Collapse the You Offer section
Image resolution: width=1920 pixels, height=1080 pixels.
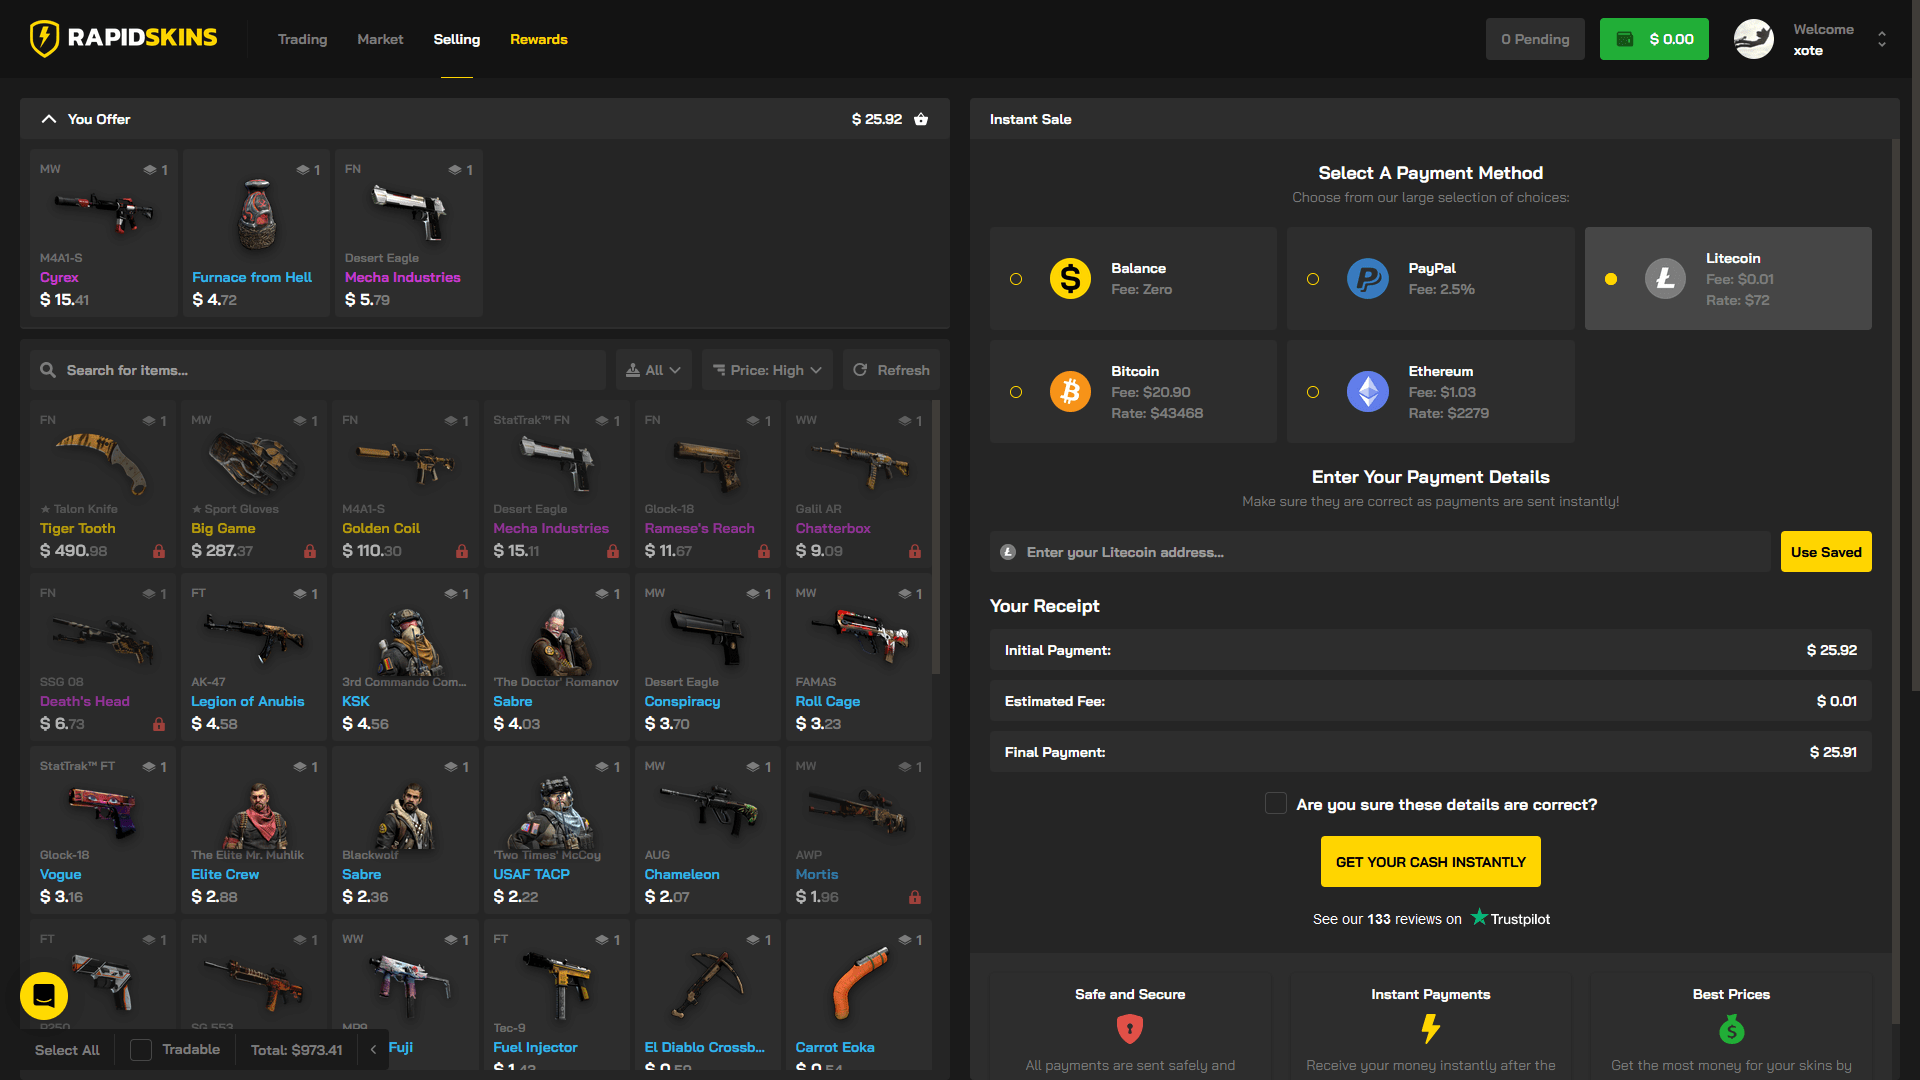tap(49, 118)
